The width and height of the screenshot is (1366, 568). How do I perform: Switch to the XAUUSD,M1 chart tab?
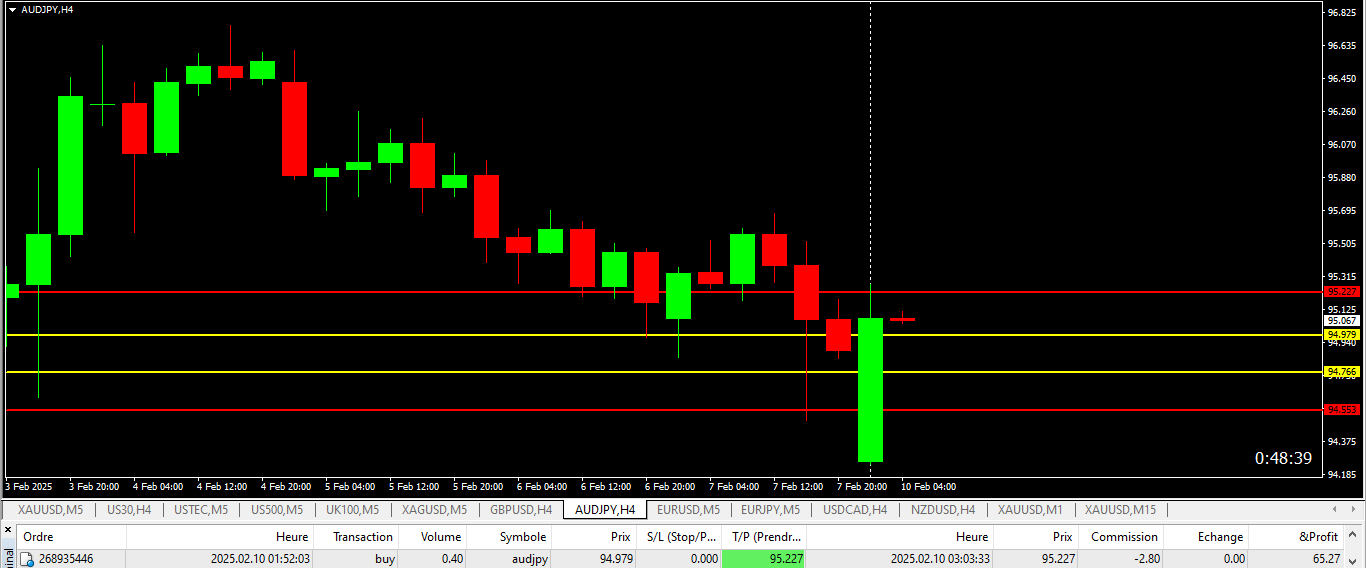click(1030, 510)
